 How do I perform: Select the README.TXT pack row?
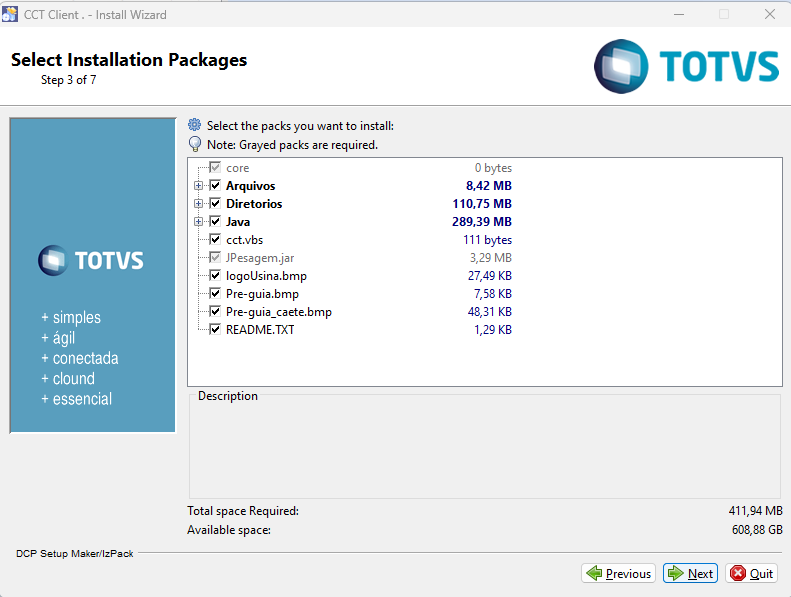pos(361,330)
